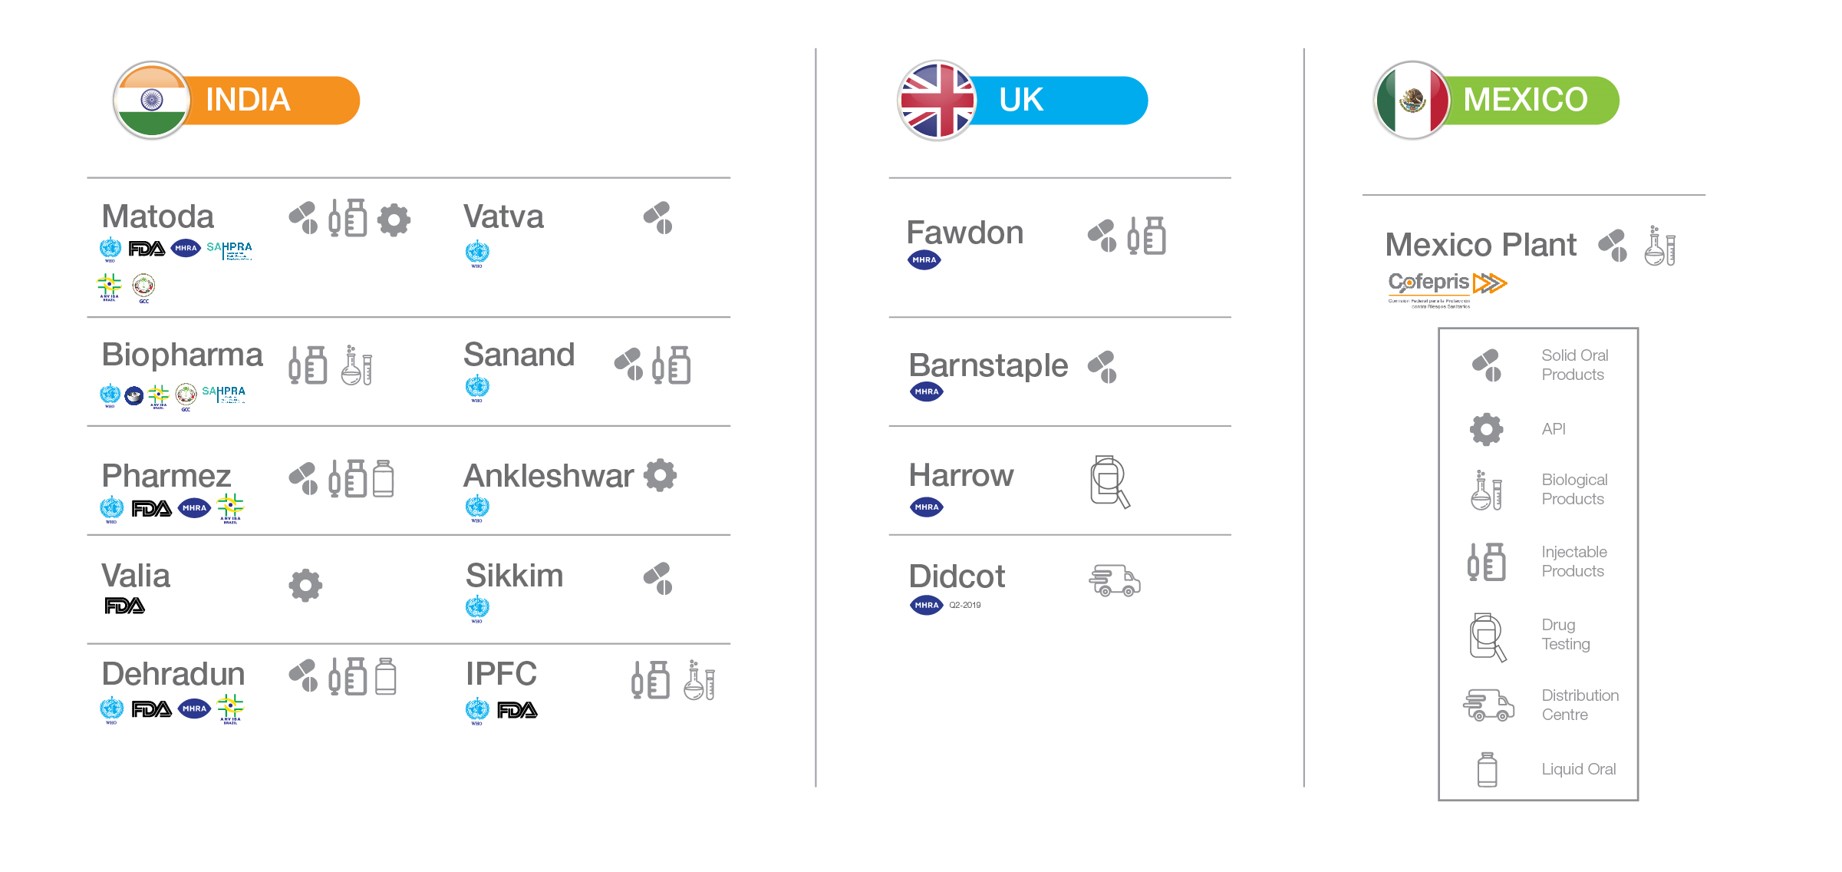The width and height of the screenshot is (1842, 872).
Task: Click the FDA logo under Valia
Action: point(125,606)
